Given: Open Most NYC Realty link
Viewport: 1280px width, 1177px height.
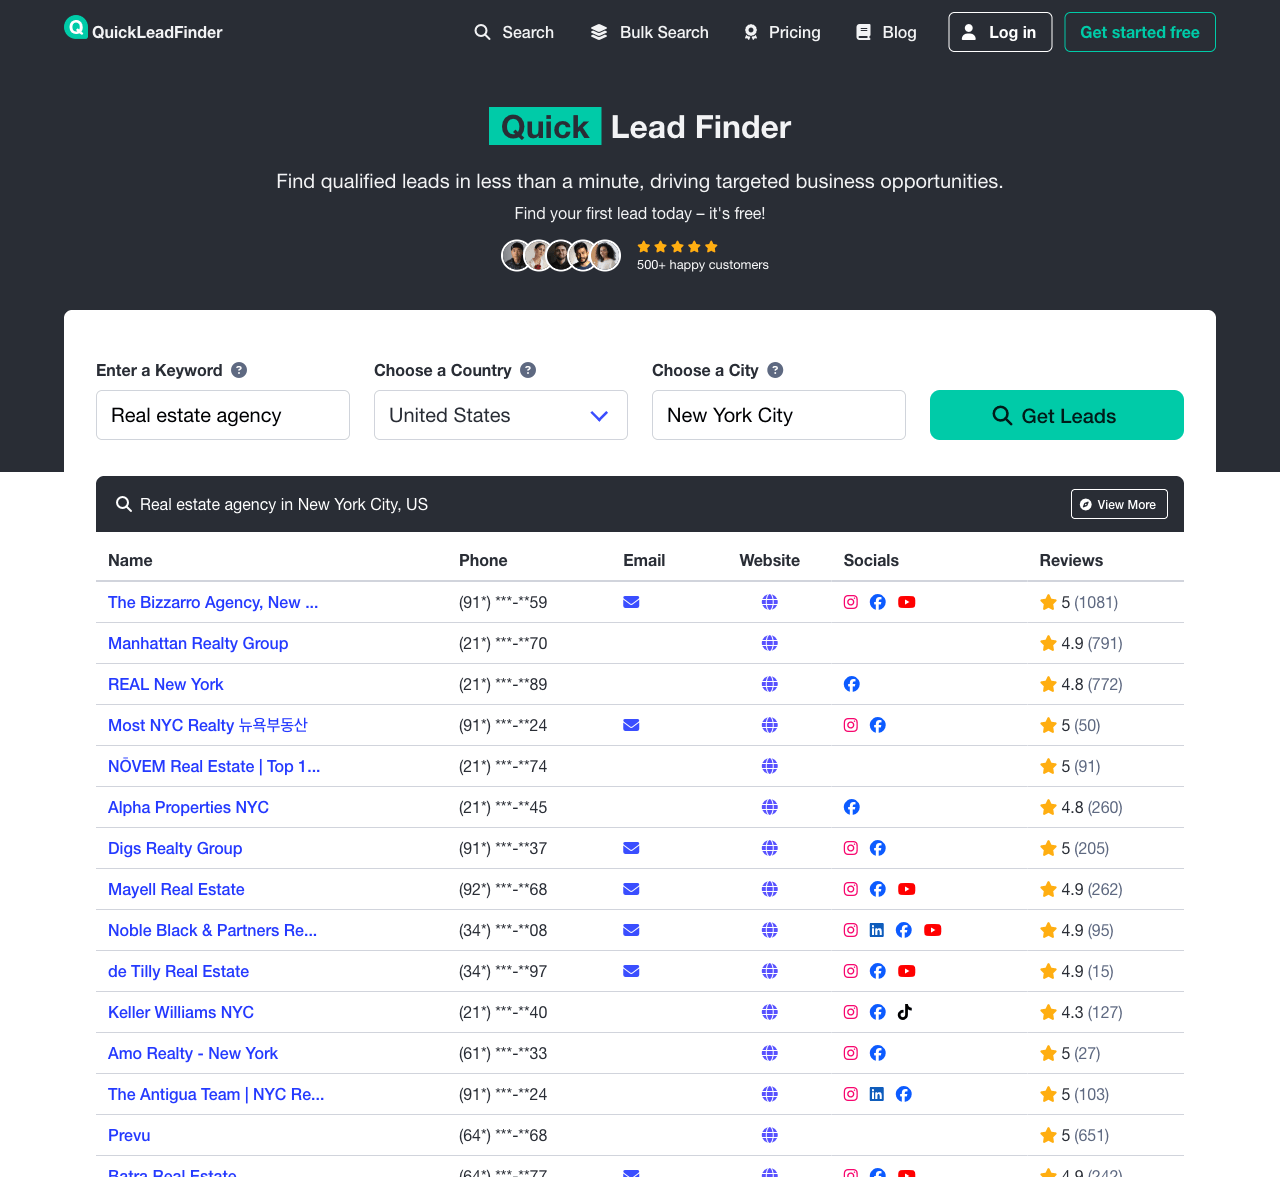Looking at the screenshot, I should (208, 725).
